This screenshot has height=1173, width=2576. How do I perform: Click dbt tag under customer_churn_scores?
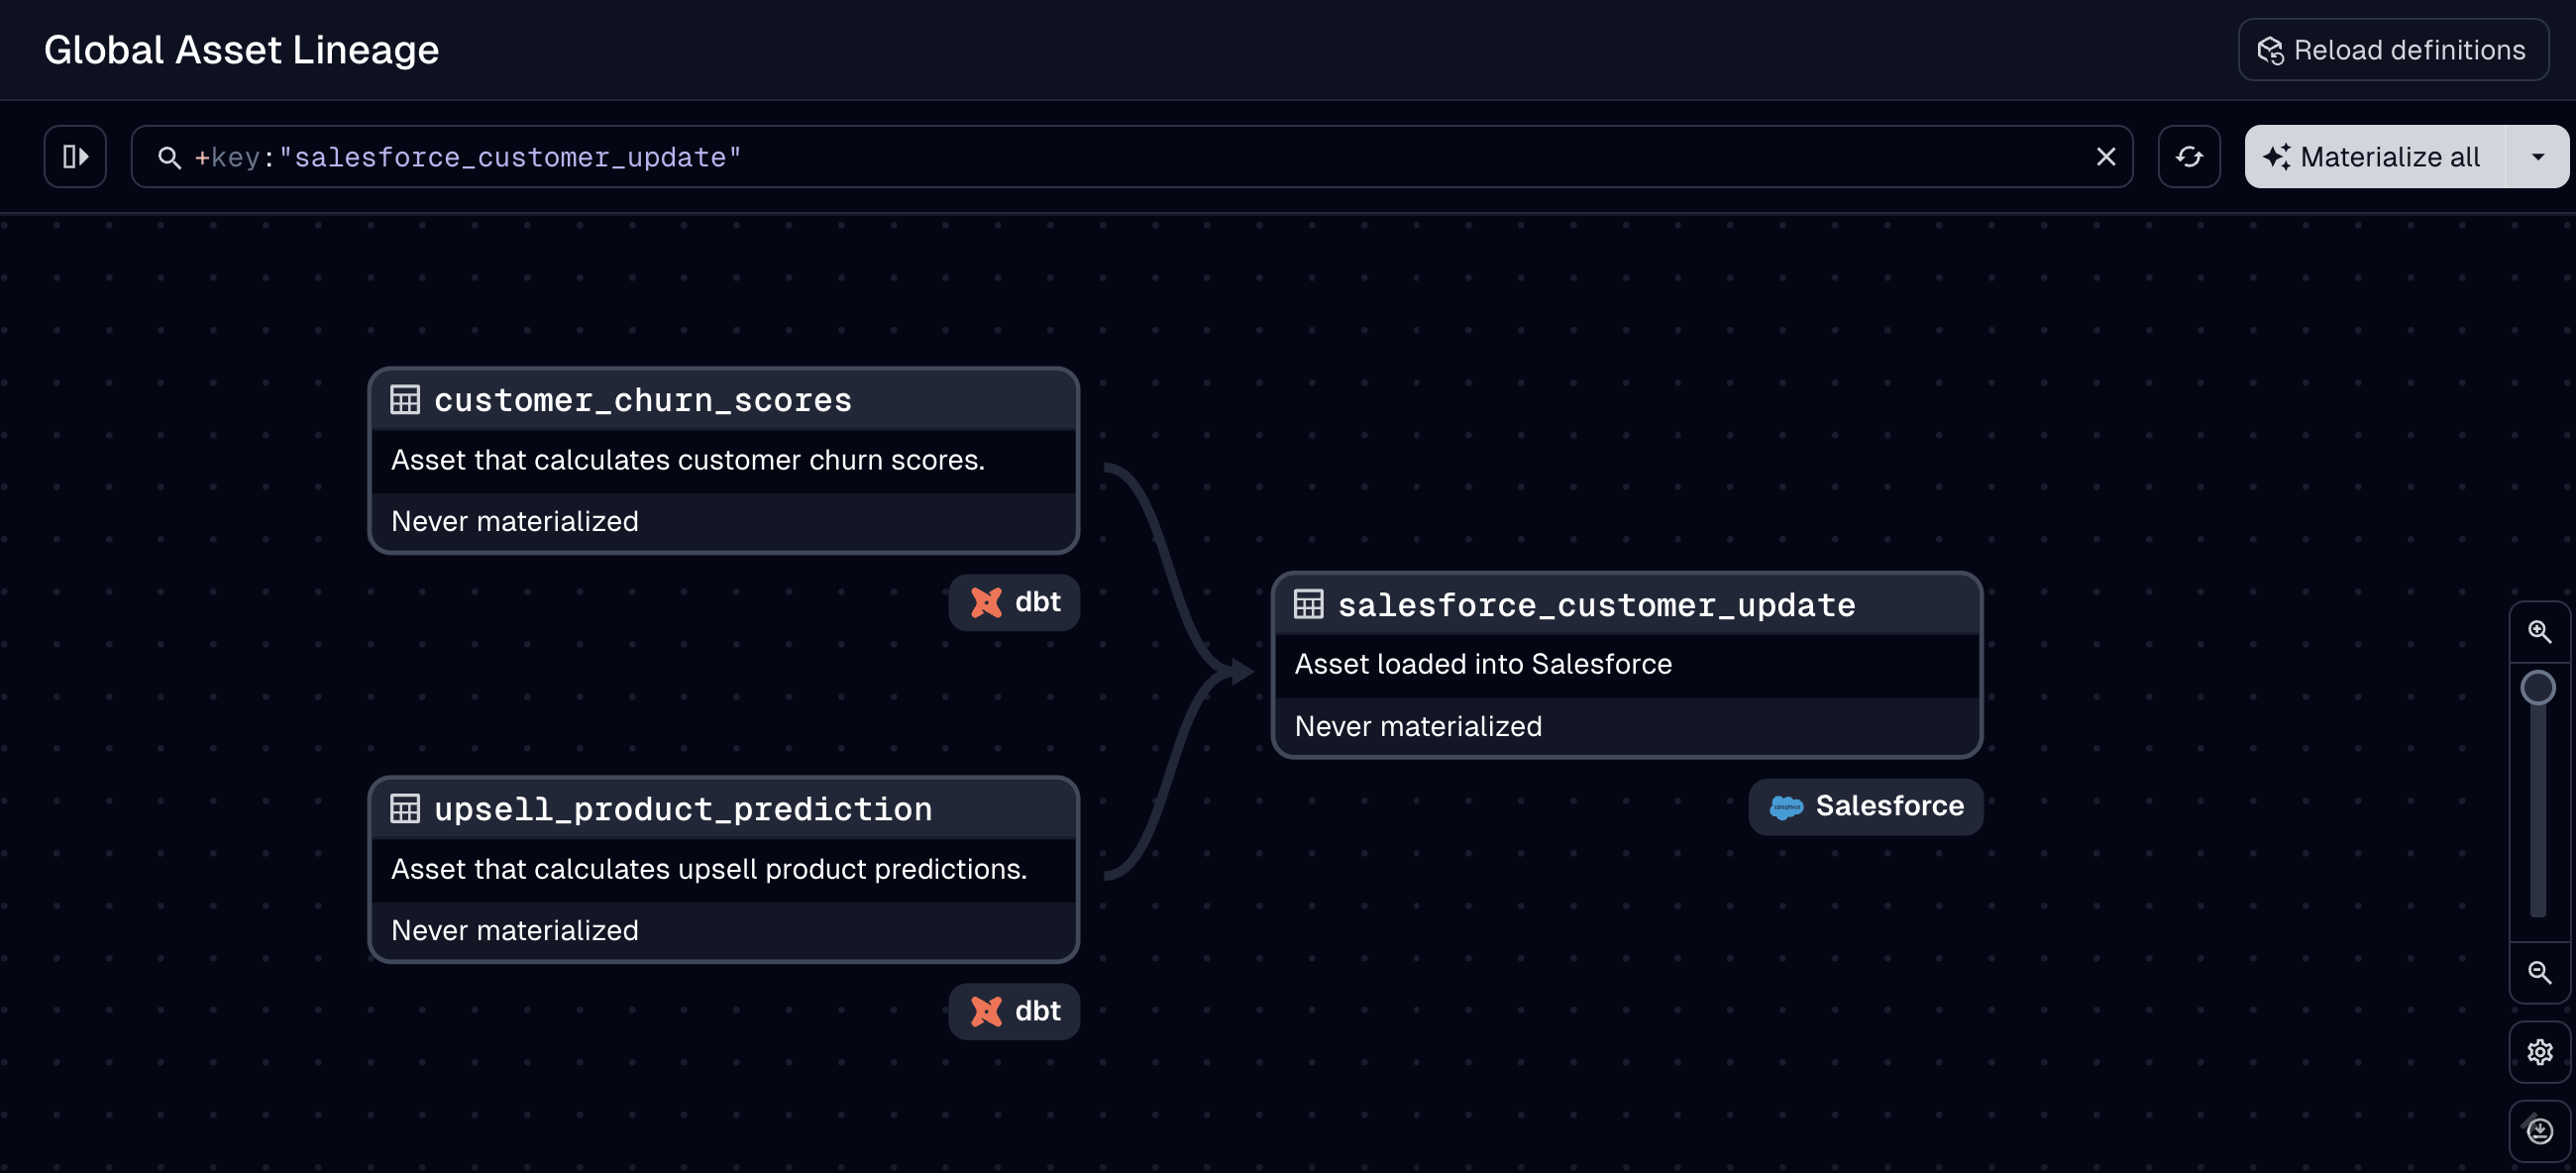coord(1014,602)
